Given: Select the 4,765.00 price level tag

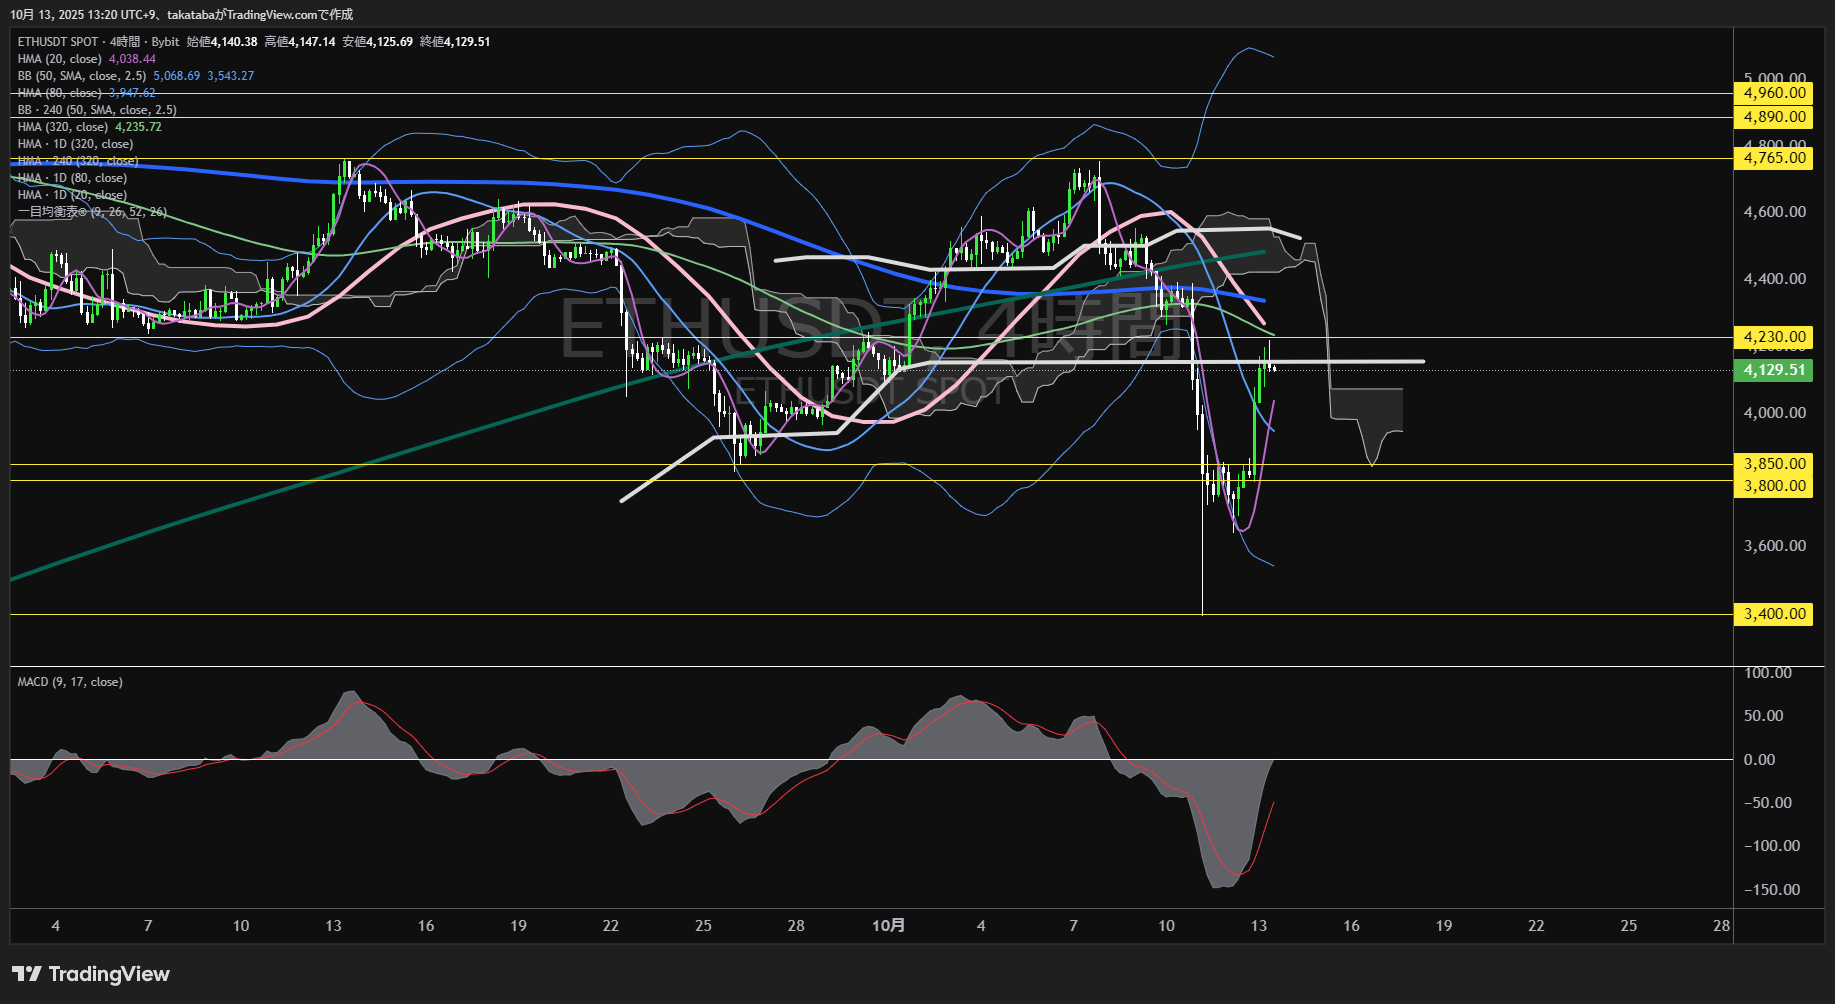Looking at the screenshot, I should (1774, 158).
